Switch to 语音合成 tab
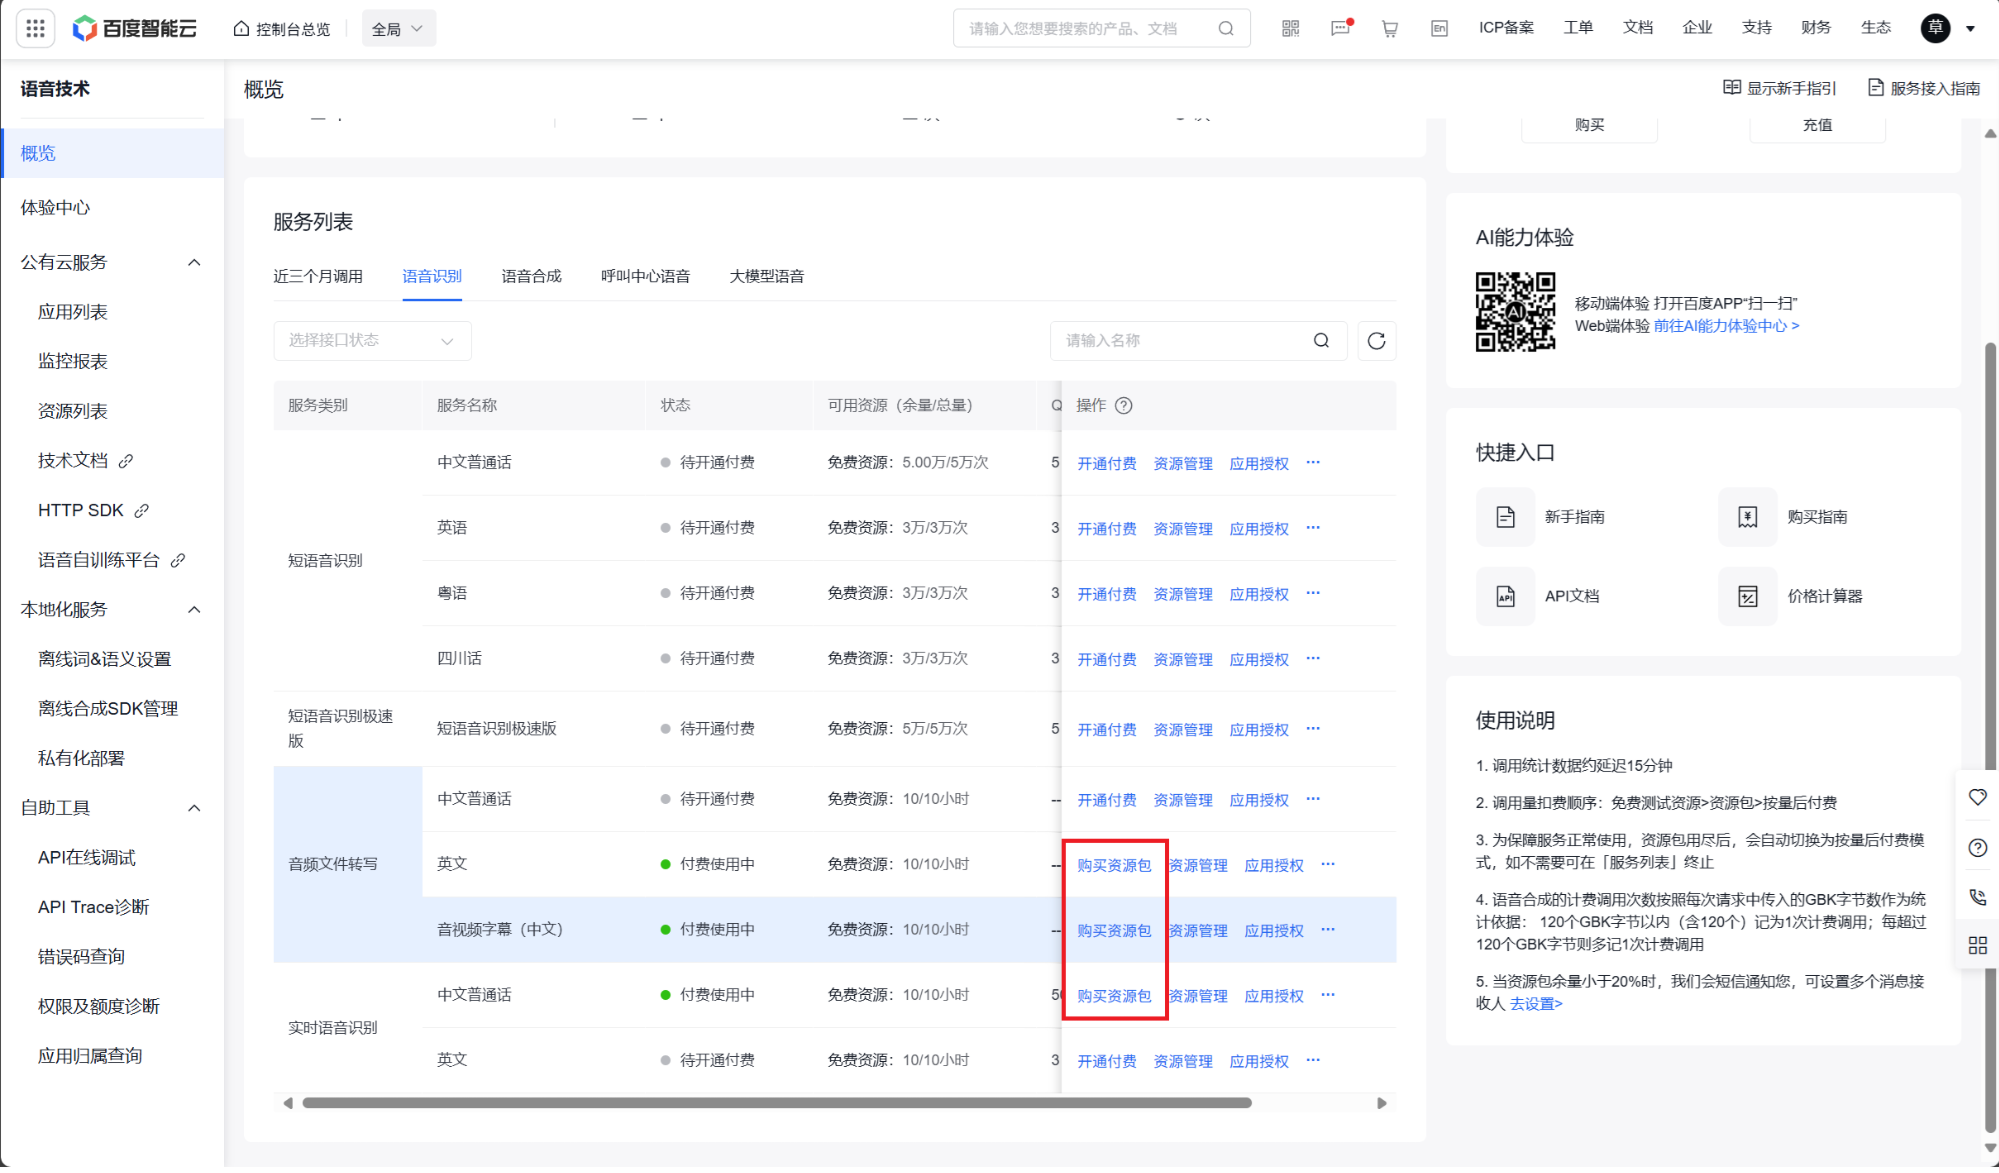 [531, 277]
